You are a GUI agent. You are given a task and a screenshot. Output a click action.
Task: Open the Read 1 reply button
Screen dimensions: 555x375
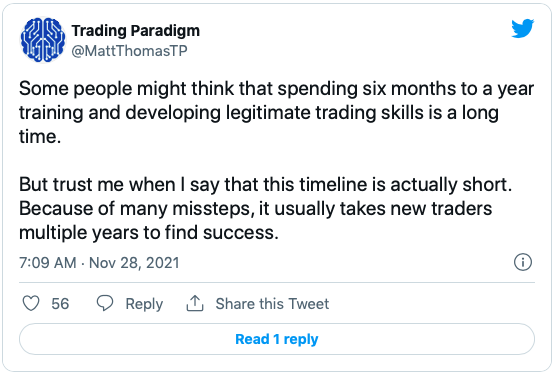(277, 339)
